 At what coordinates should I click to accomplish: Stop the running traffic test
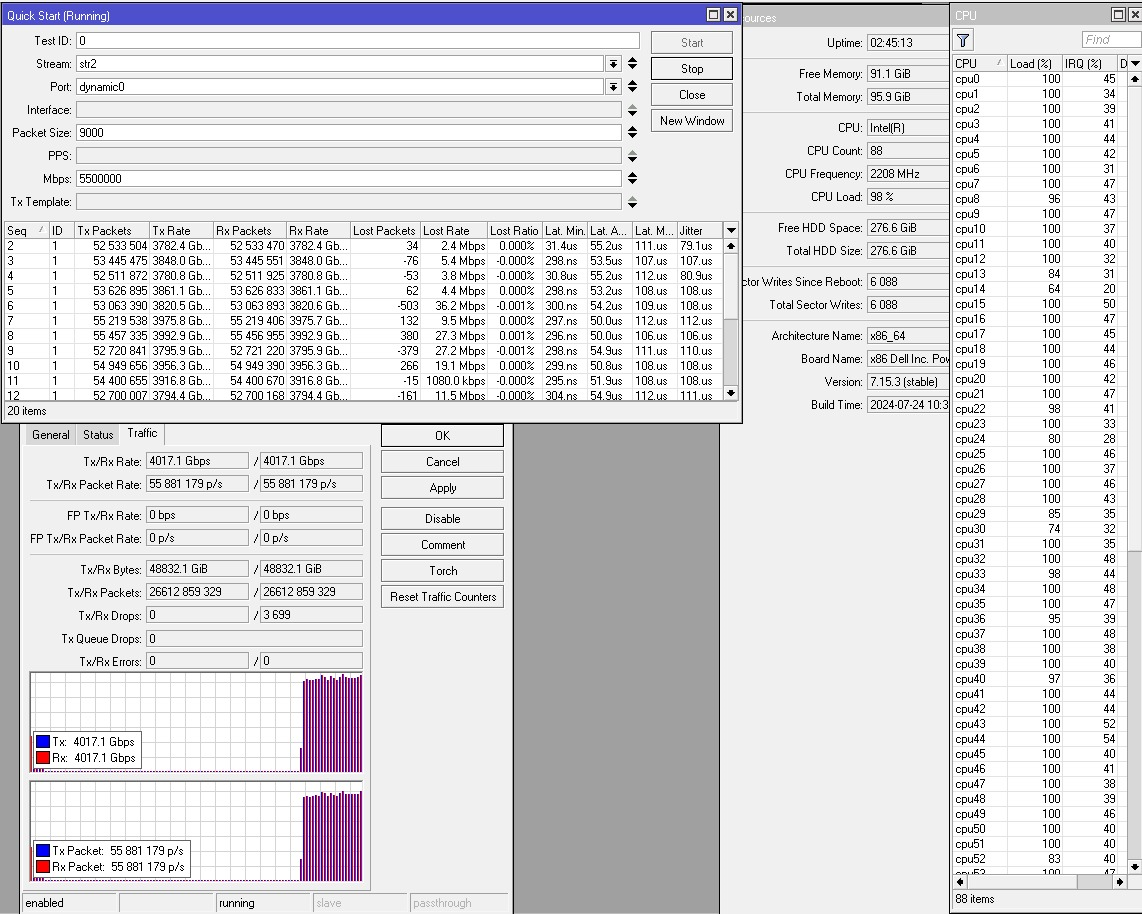pos(692,68)
